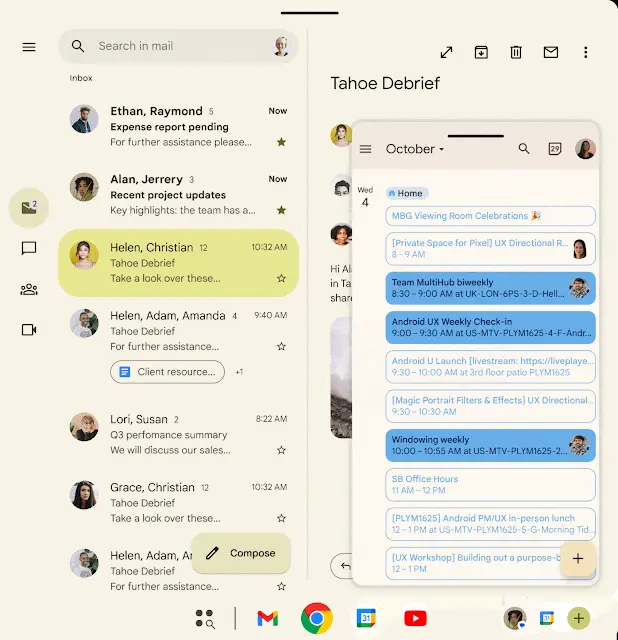
Task: Show the +1 additional attachments
Action: 239,372
